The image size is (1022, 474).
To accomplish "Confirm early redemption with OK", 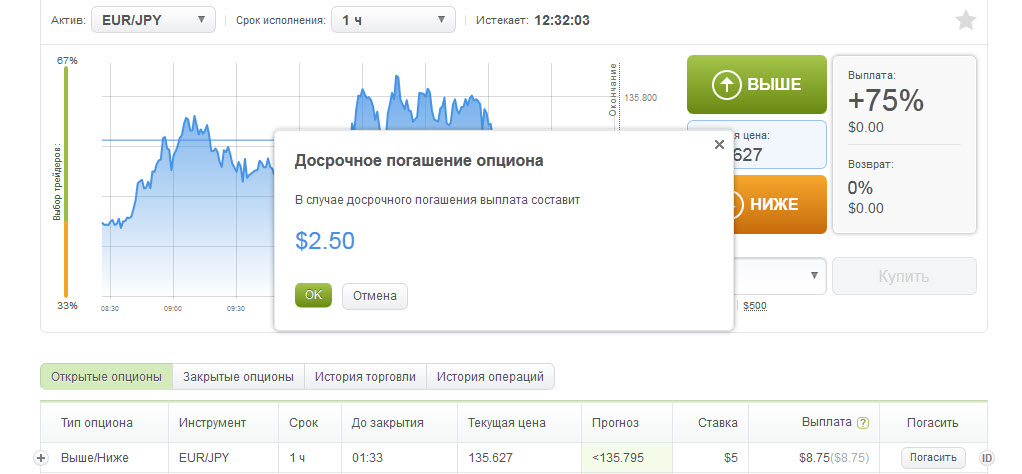I will 314,295.
